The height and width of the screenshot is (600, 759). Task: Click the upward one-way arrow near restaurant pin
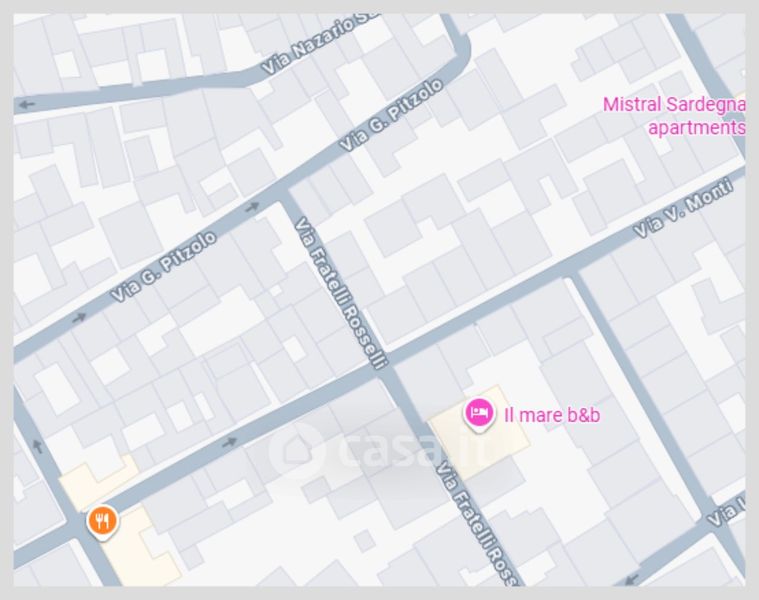coord(38,446)
